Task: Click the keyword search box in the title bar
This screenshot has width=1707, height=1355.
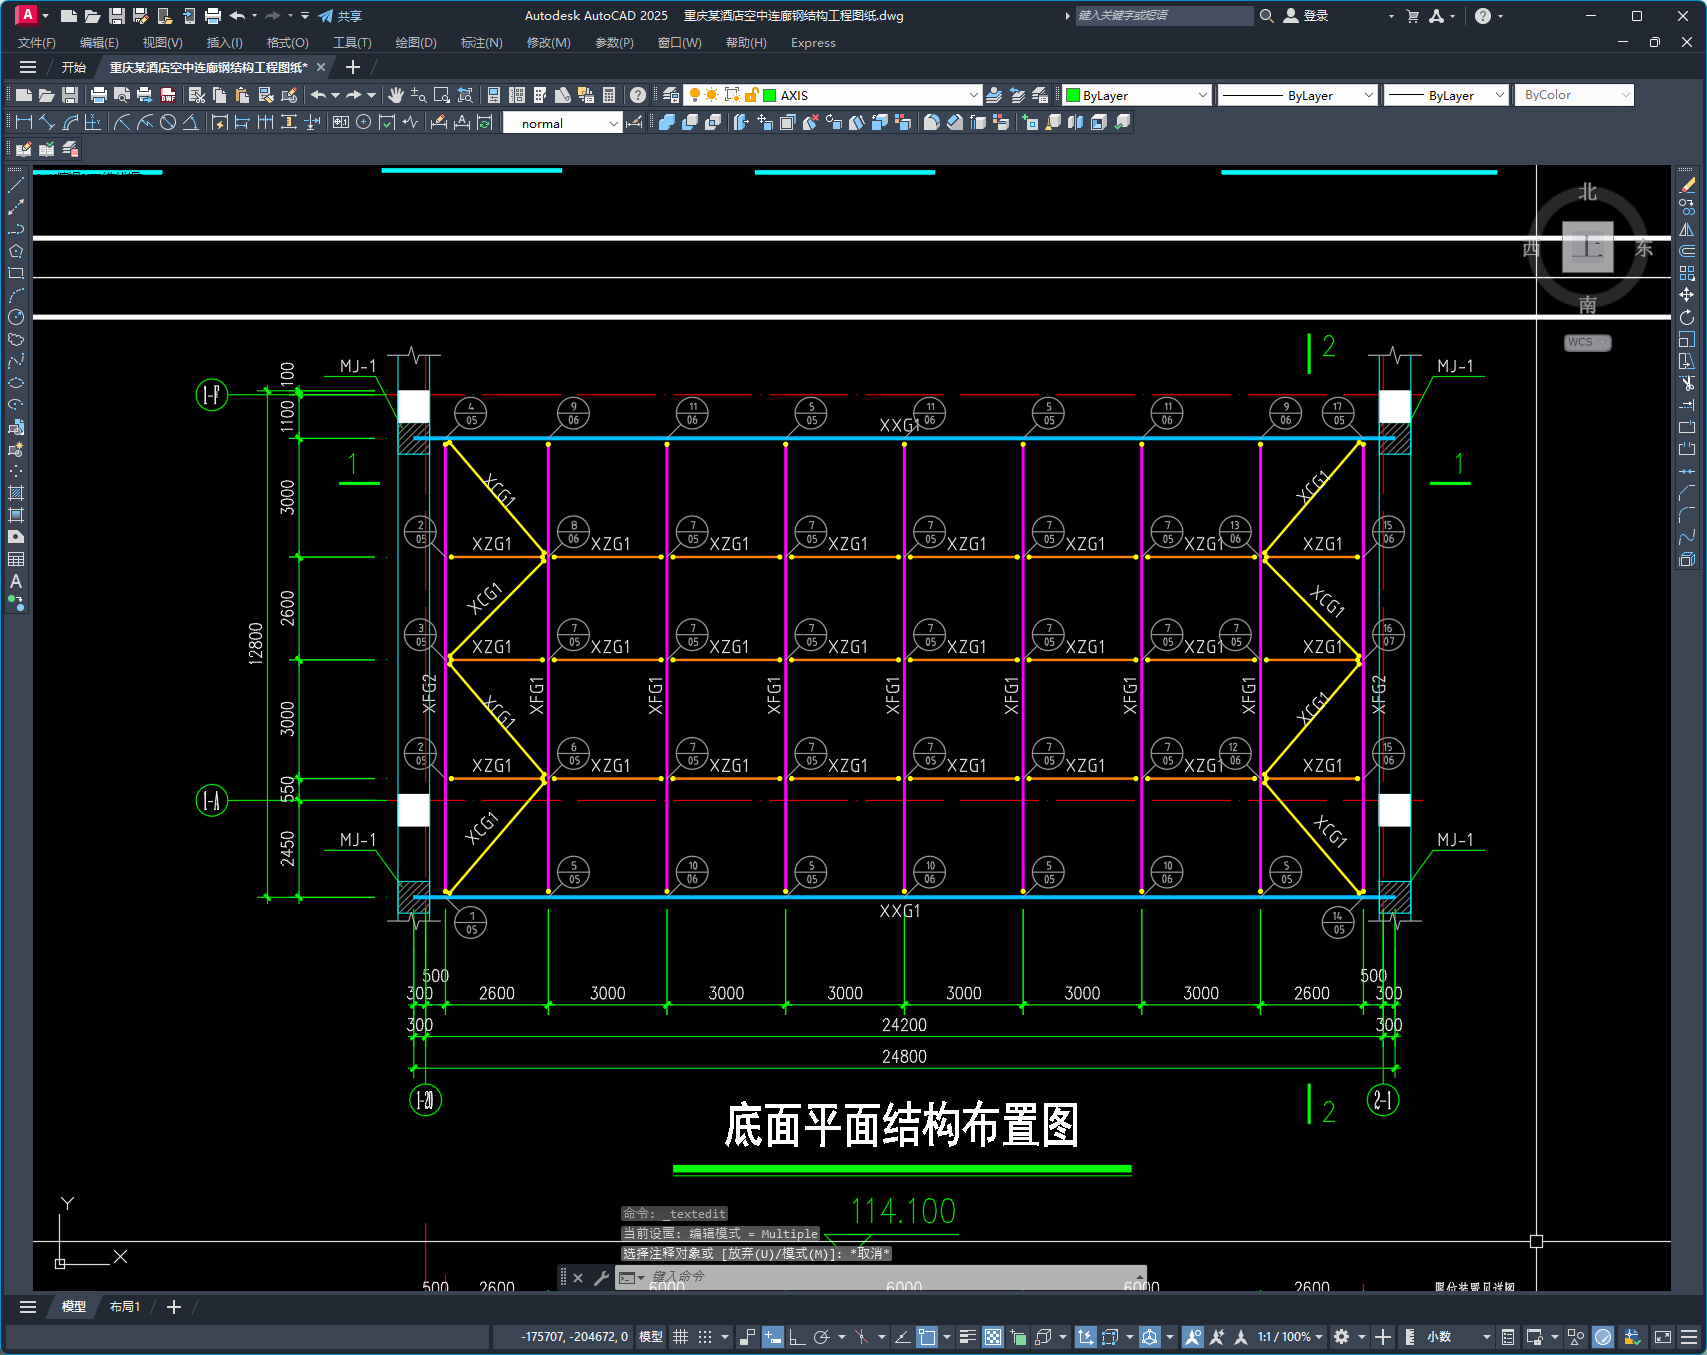Action: tap(1164, 16)
